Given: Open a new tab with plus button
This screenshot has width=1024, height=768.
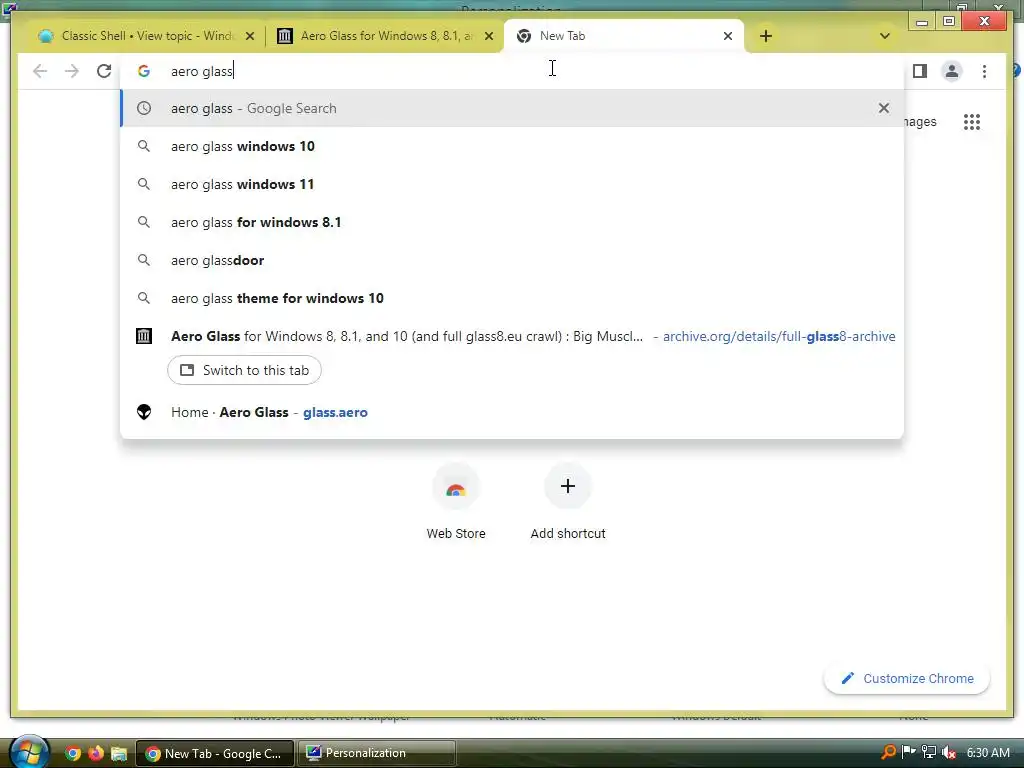Looking at the screenshot, I should point(766,36).
